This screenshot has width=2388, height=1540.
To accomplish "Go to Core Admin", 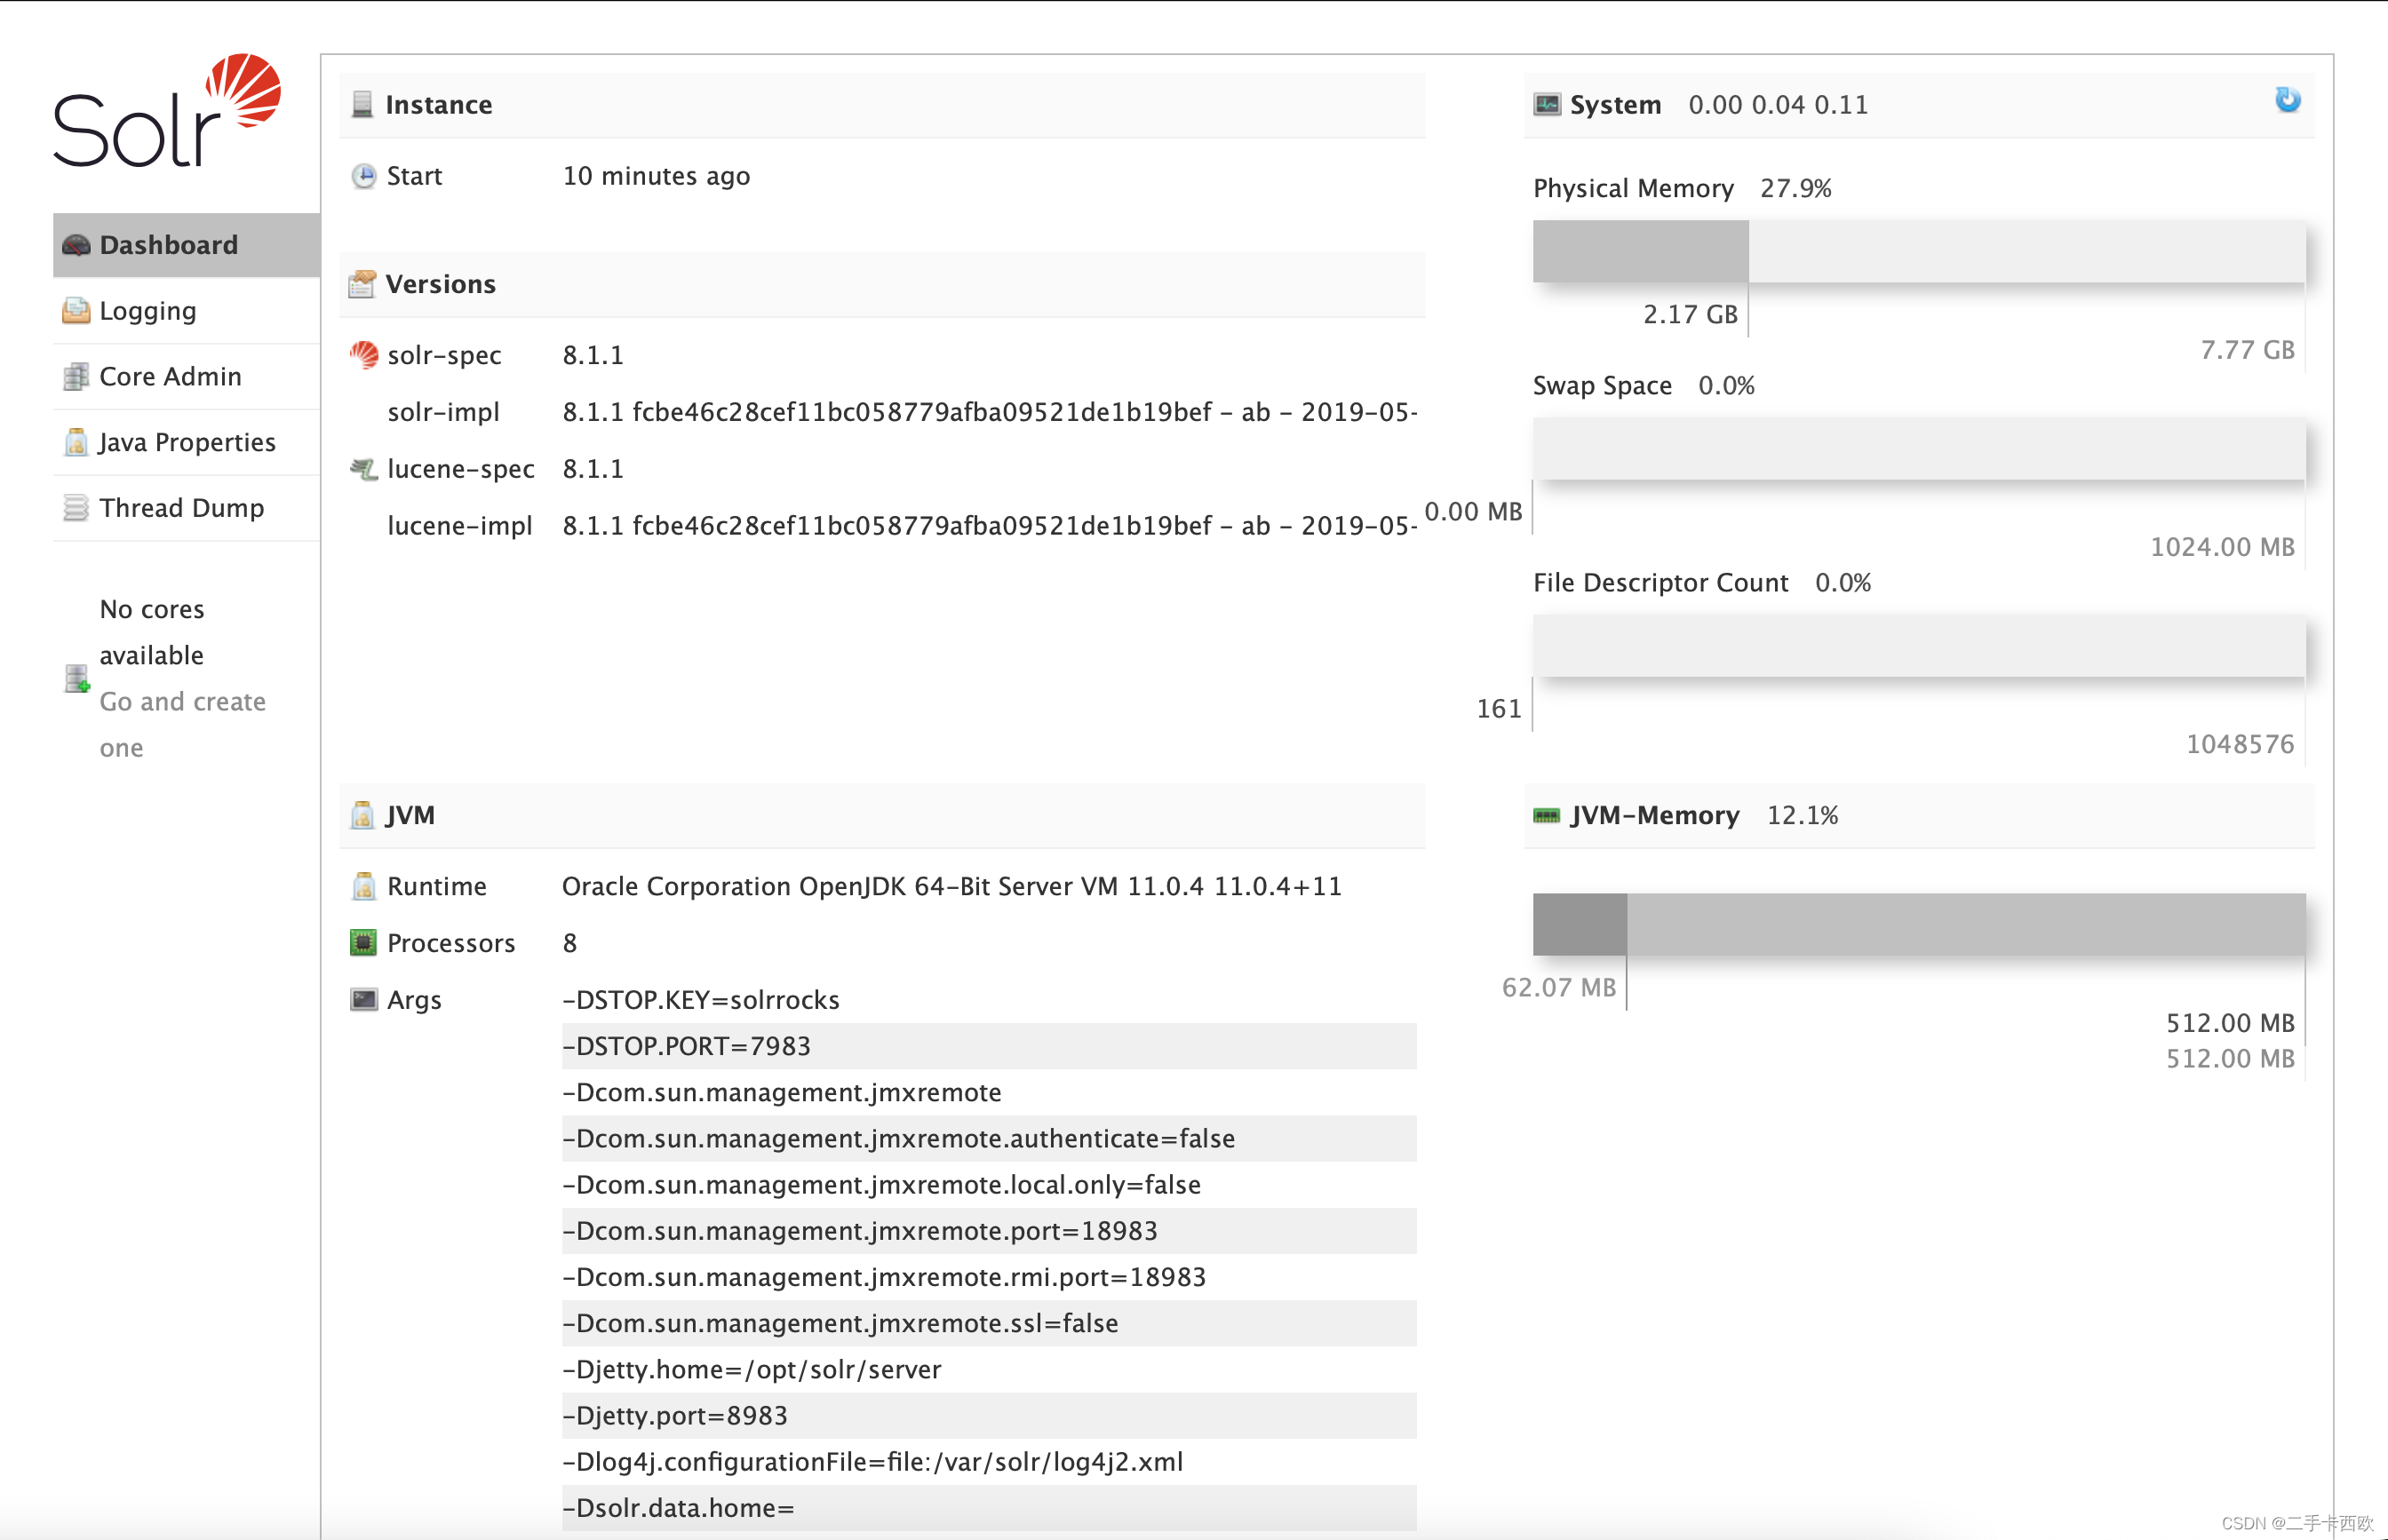I will coord(187,377).
